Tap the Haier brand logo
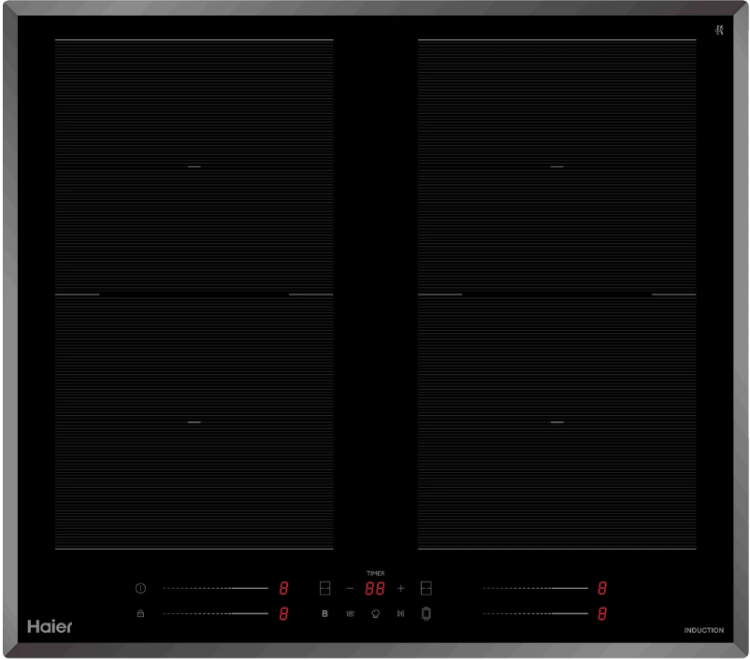 (x=49, y=626)
